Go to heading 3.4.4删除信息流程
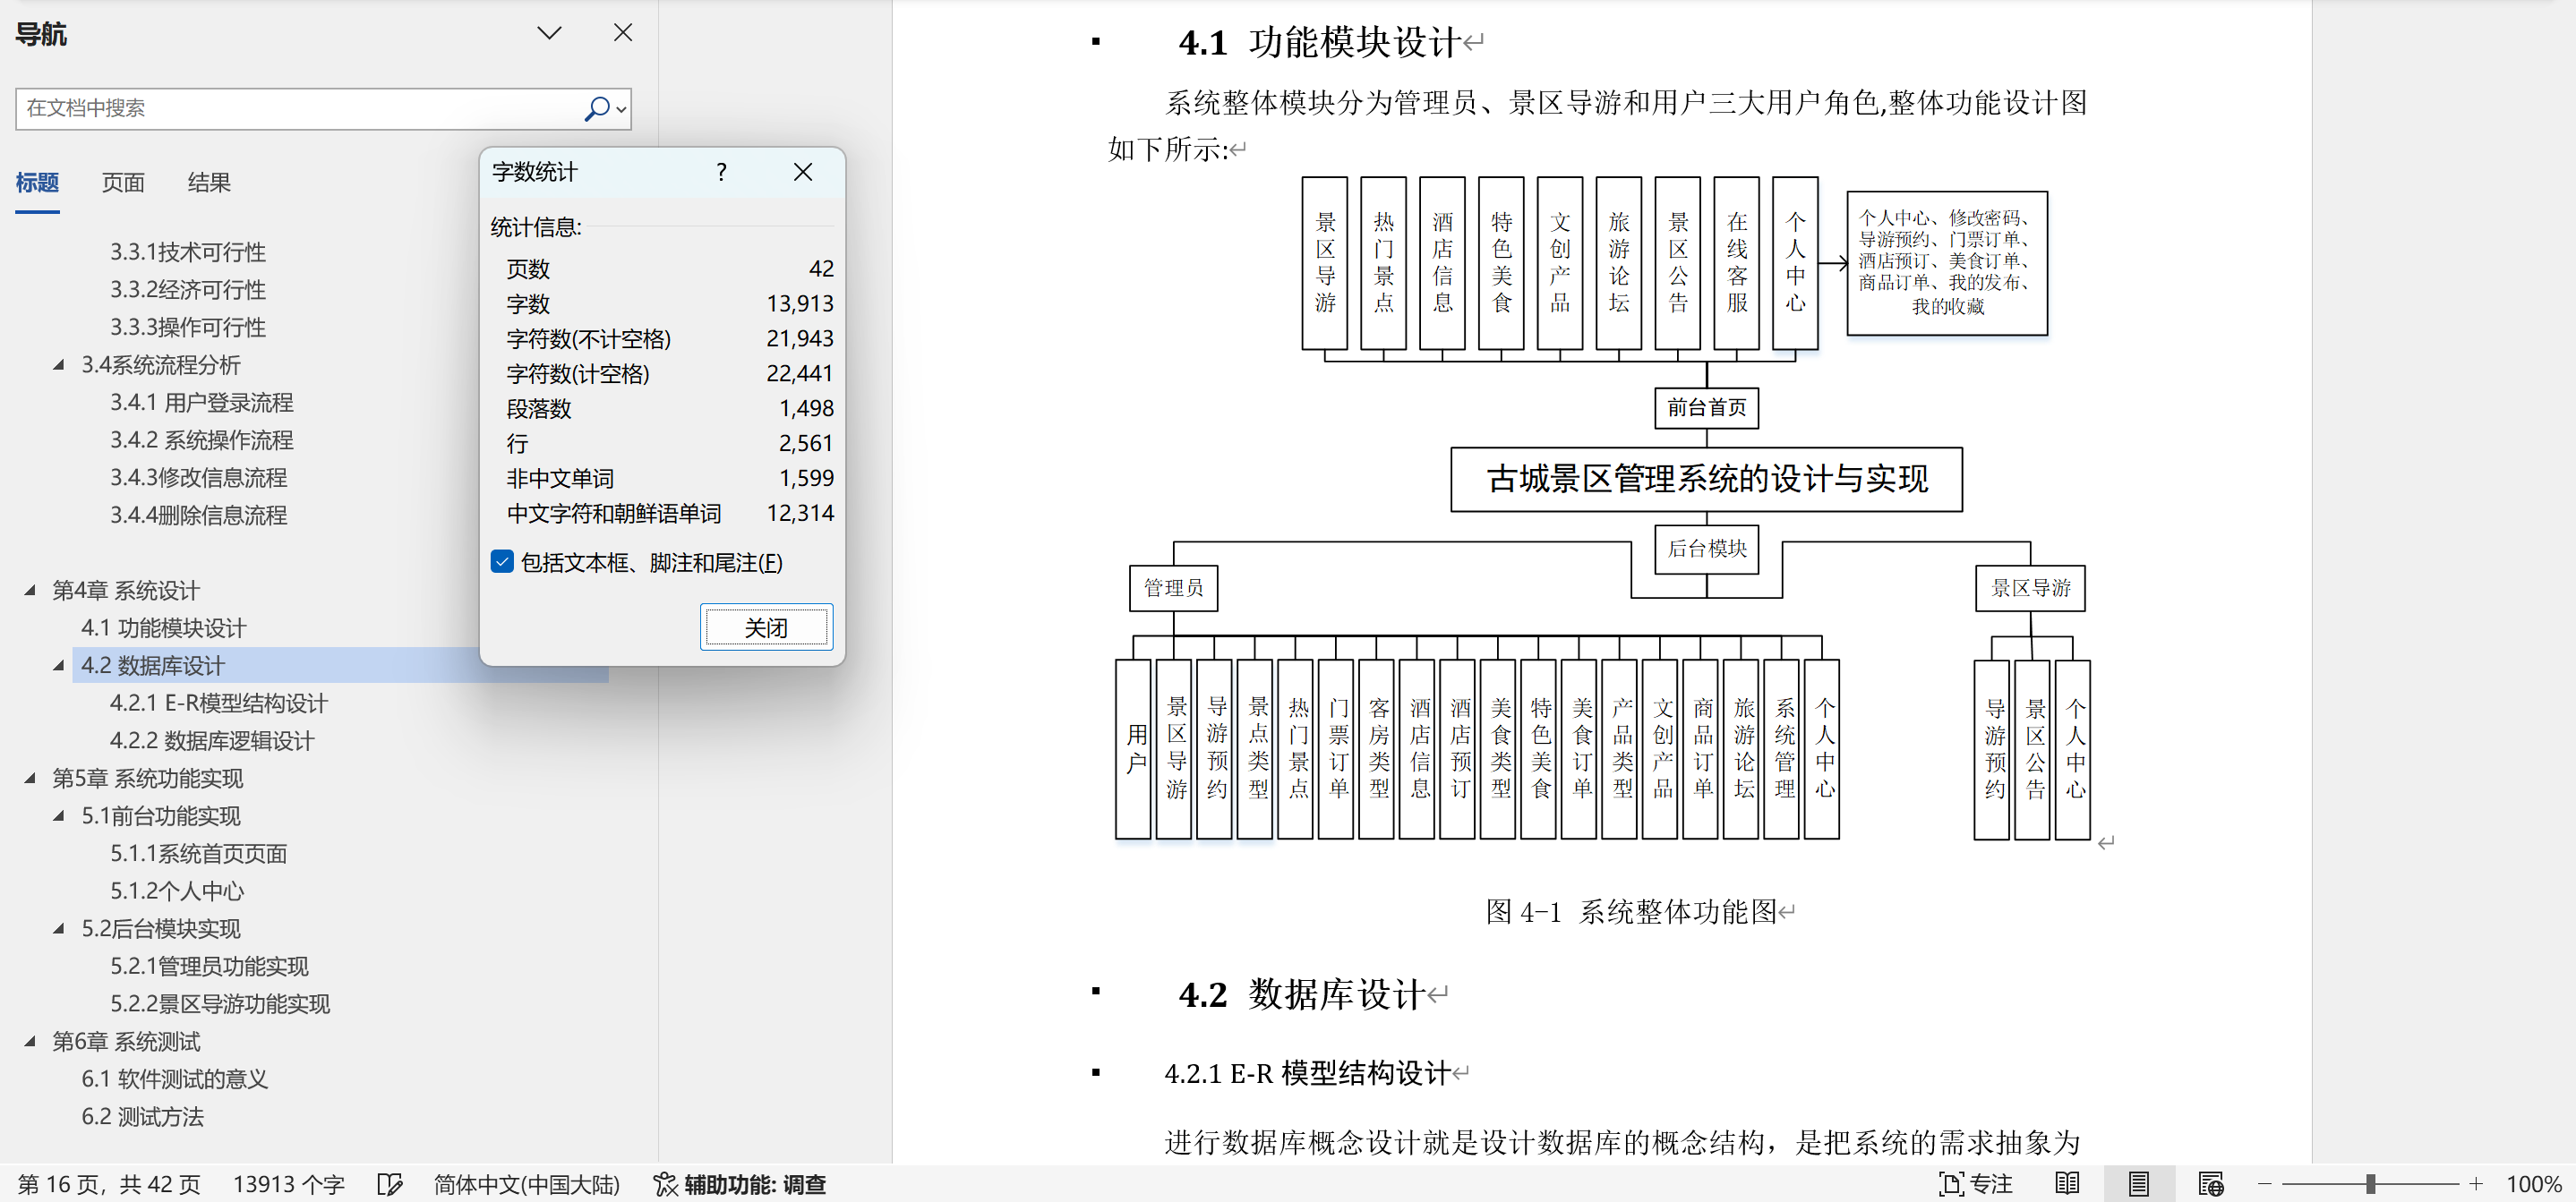Viewport: 2576px width, 1202px height. click(198, 515)
